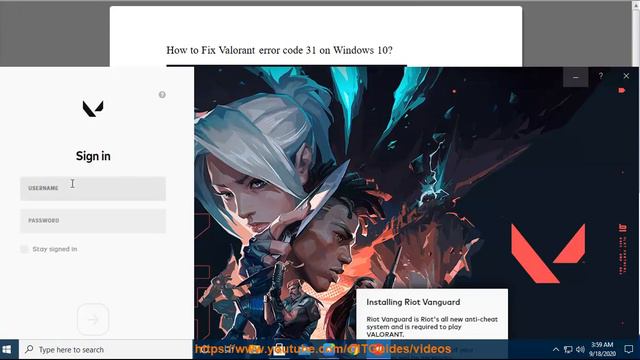Screen dimensions: 640x360
Task: Click the 'How to Fix Valorant error code 31' heading
Action: coord(279,50)
